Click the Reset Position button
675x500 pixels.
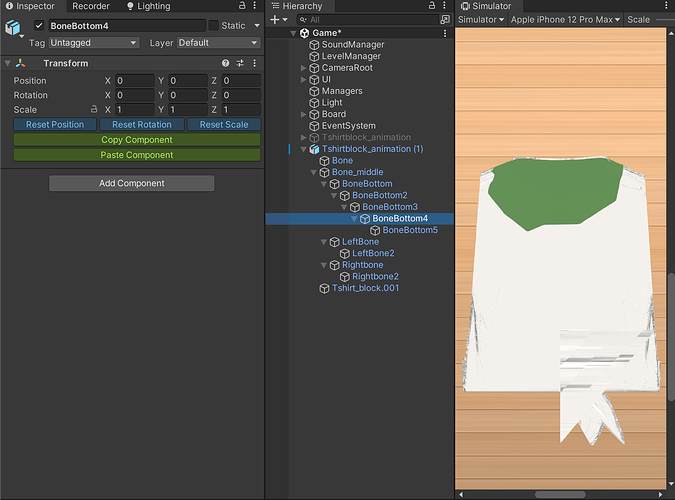(55, 124)
